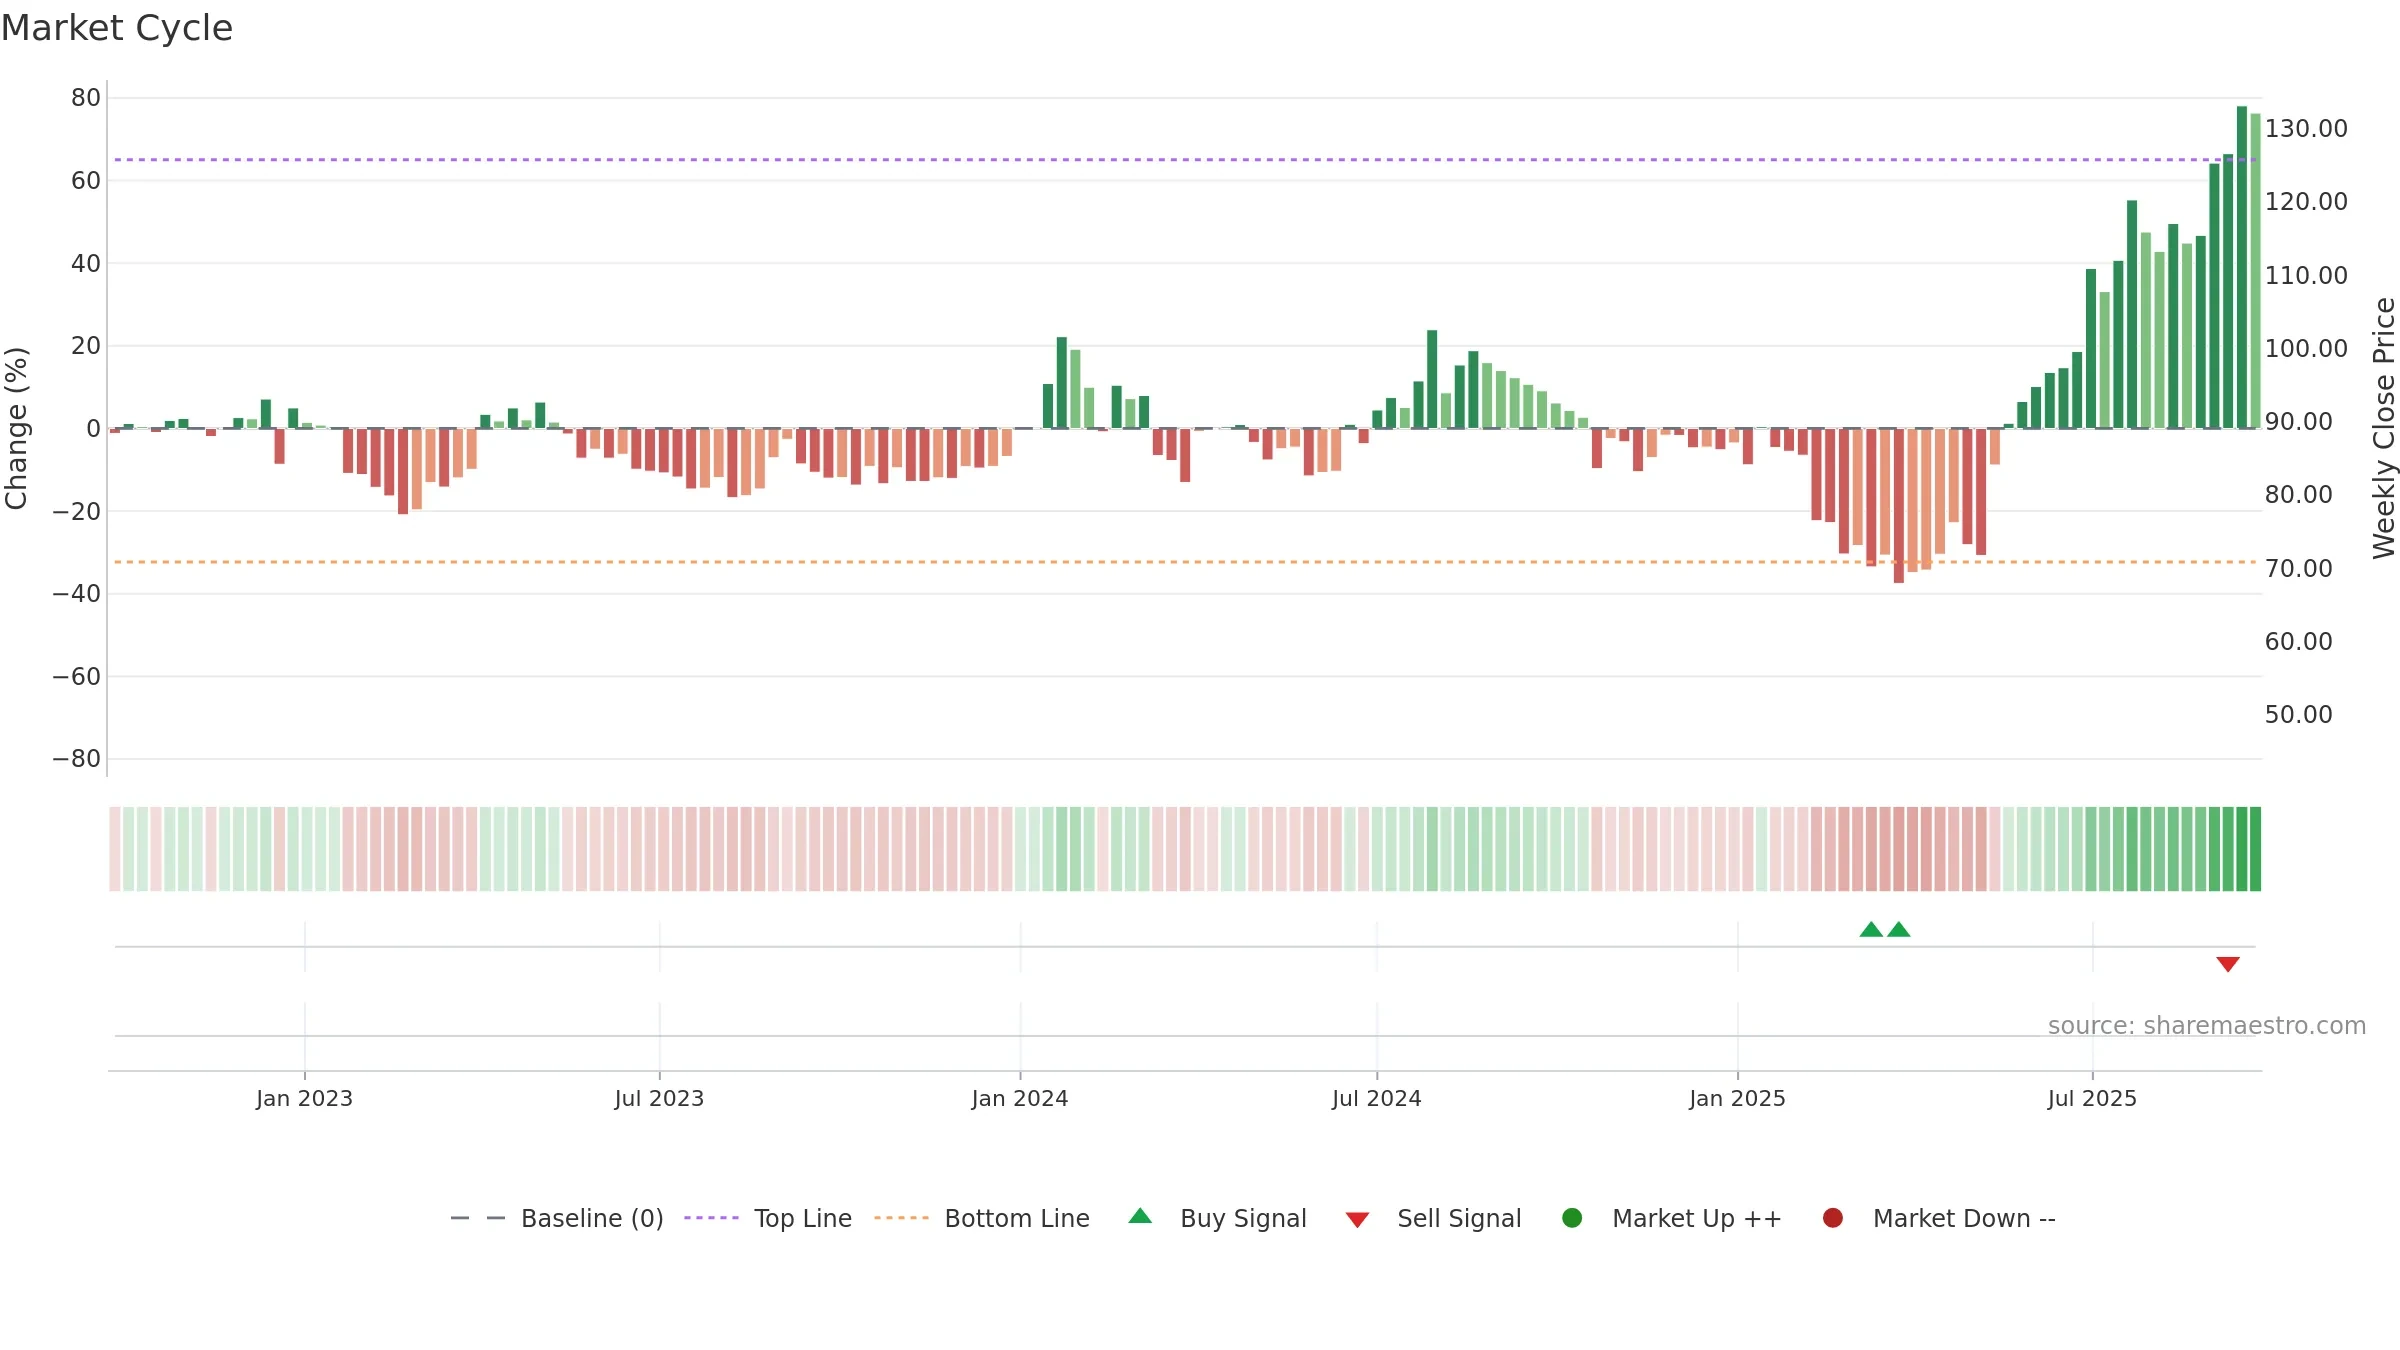The image size is (2400, 1350).
Task: Click the Change (%) axis title
Action: [x=16, y=428]
